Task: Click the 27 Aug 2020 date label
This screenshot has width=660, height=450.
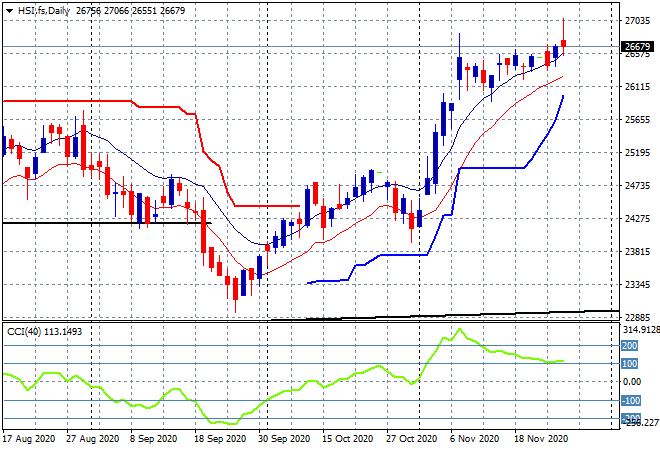Action: [x=93, y=439]
